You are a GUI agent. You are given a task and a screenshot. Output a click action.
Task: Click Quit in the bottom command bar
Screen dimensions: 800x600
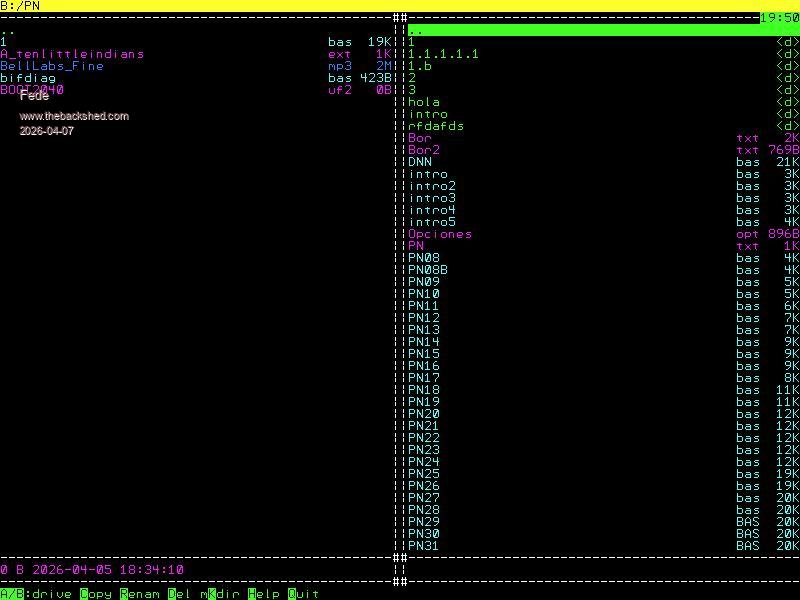304,594
